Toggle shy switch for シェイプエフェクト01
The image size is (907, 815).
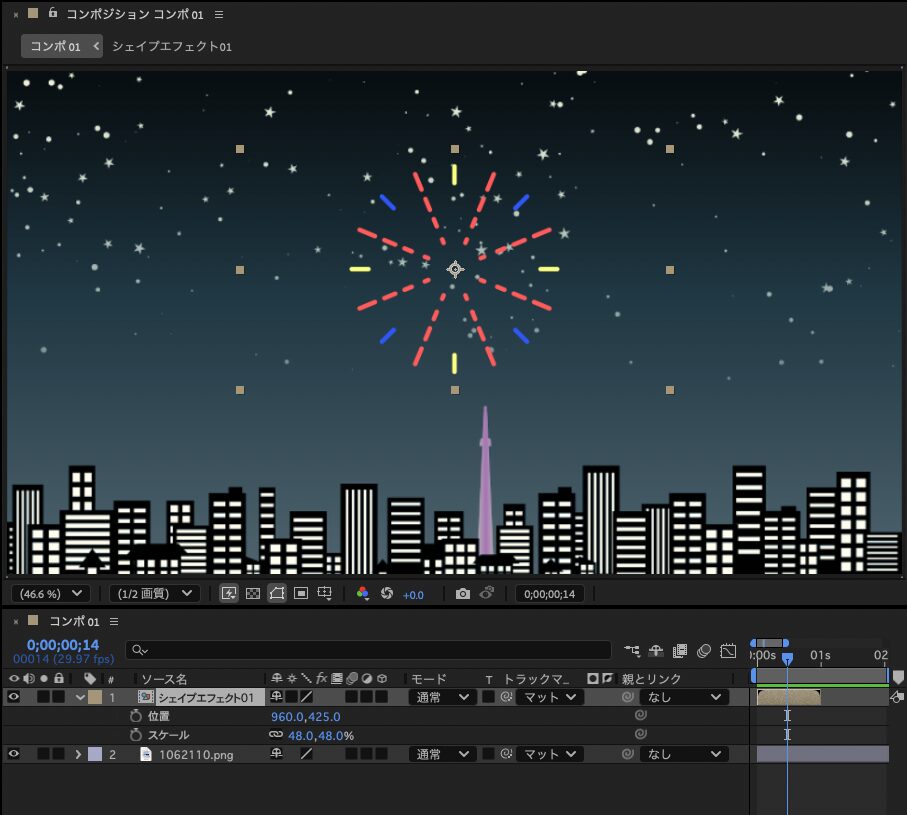[x=276, y=697]
